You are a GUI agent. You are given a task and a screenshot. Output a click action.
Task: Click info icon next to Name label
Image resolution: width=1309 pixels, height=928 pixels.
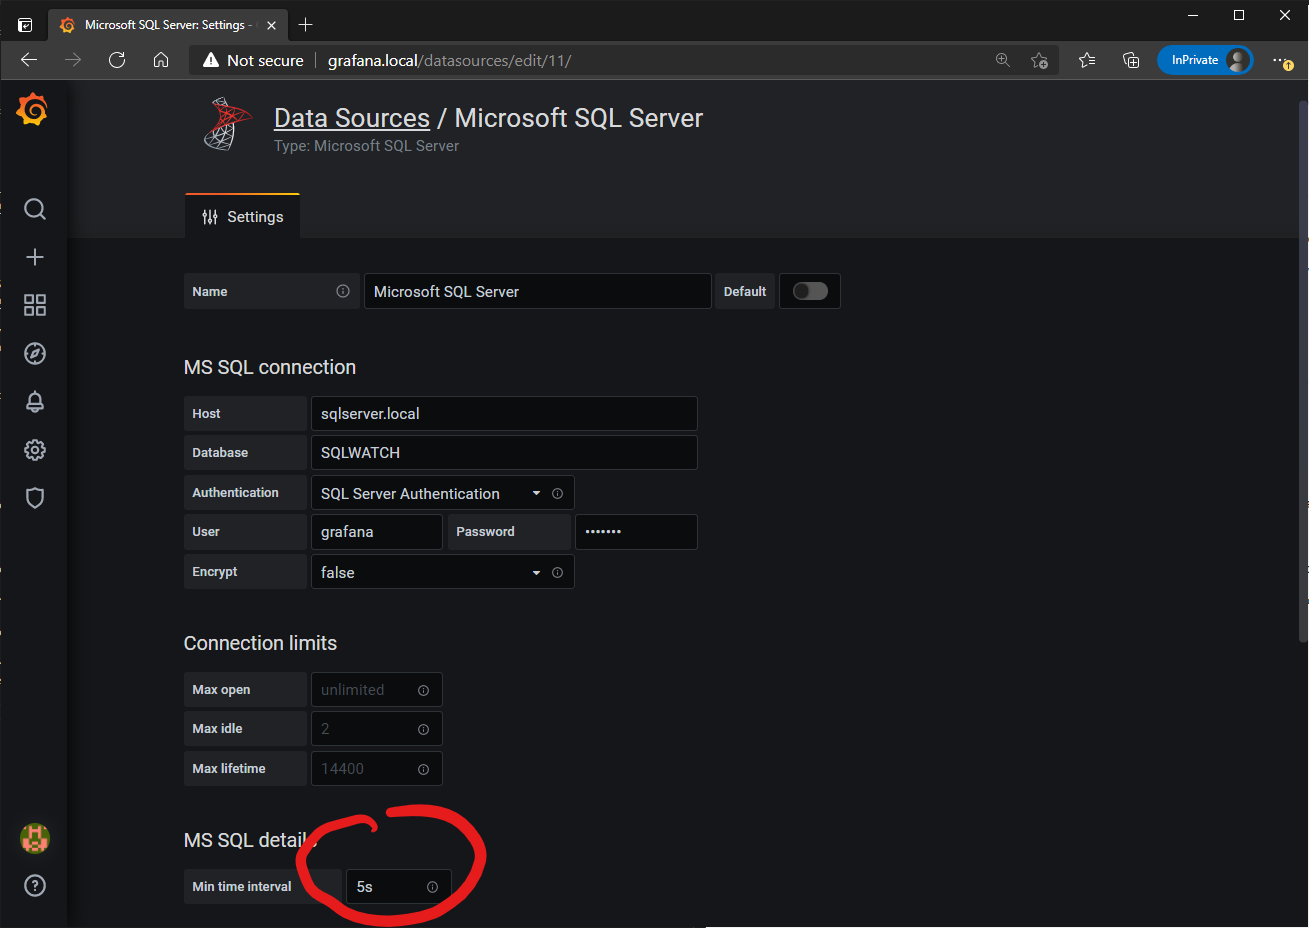(343, 291)
